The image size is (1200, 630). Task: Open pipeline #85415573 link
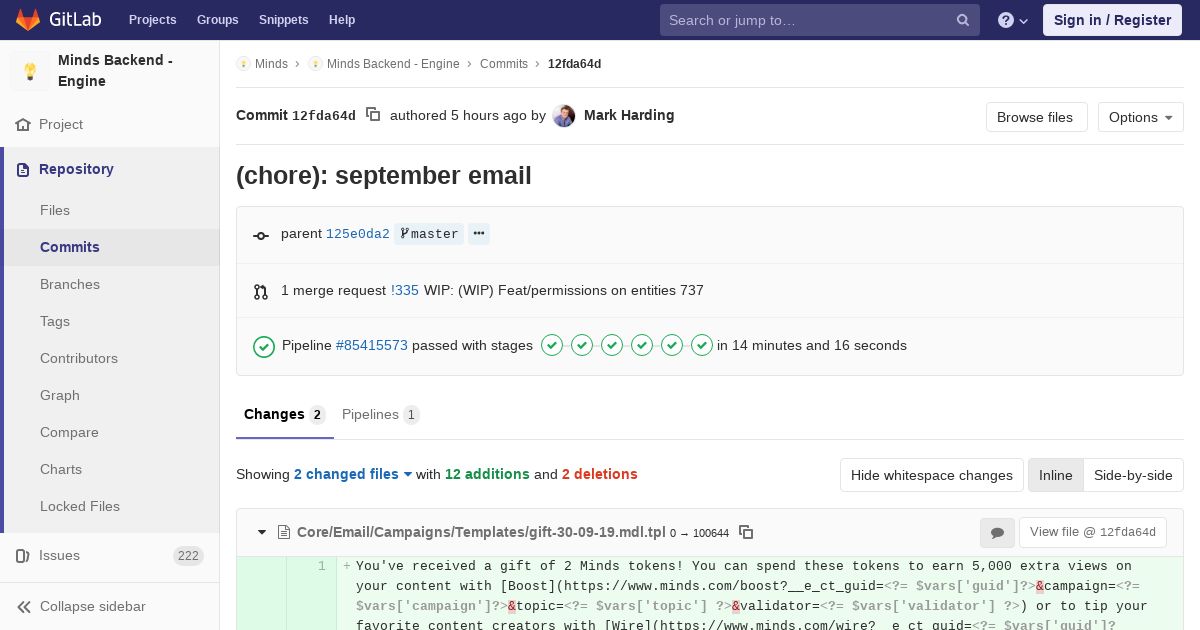pyautogui.click(x=372, y=345)
